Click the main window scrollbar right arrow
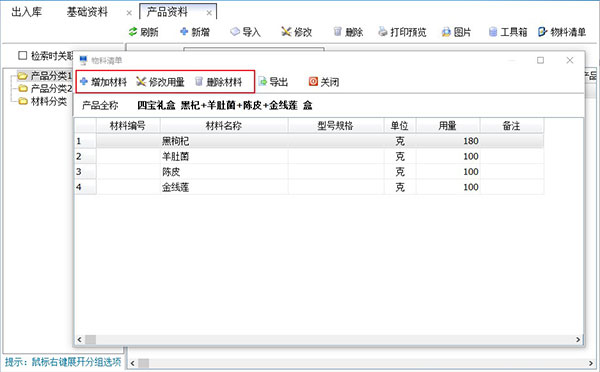Screen dimensions: 600x372 pyautogui.click(x=592, y=363)
